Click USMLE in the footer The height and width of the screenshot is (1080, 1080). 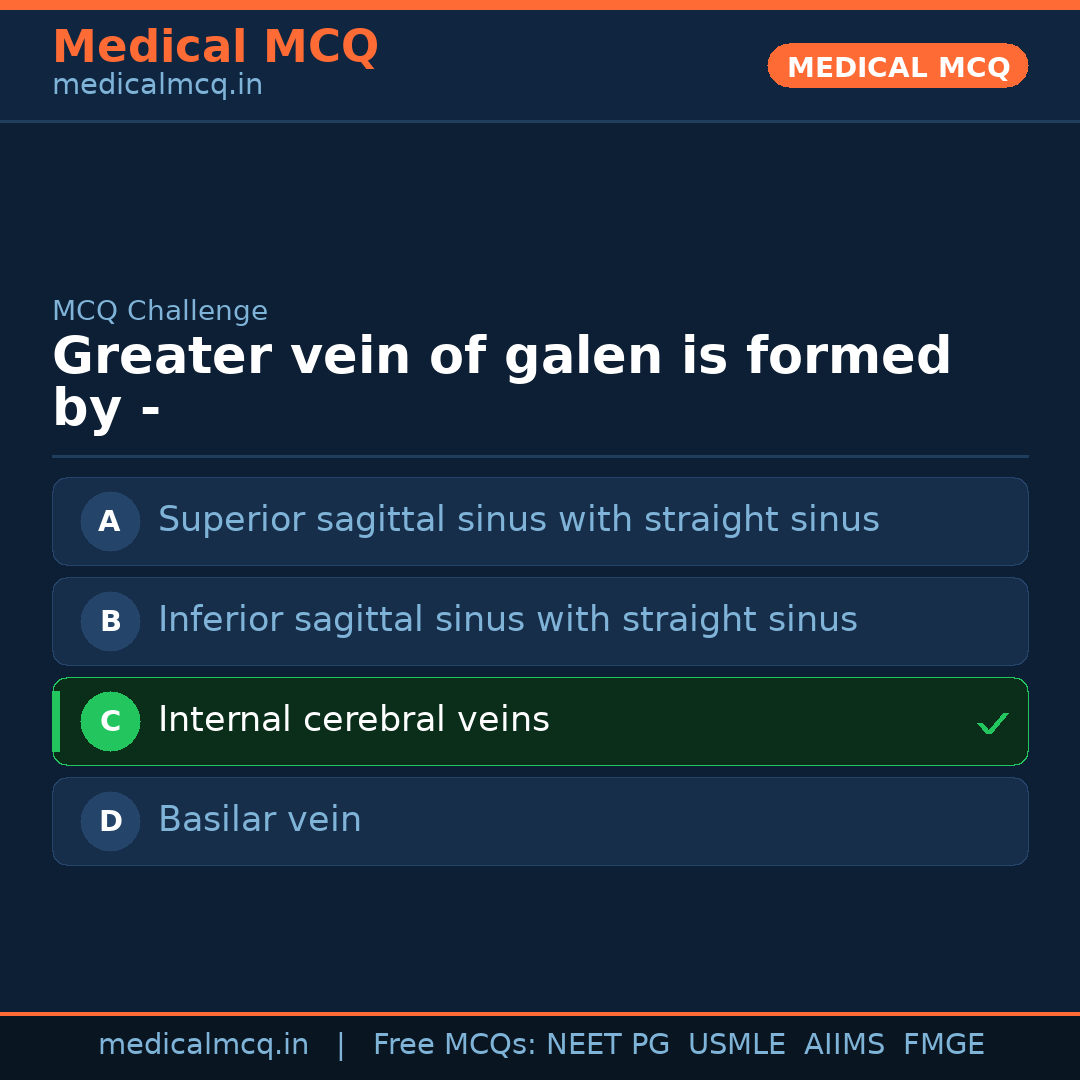(736, 1045)
